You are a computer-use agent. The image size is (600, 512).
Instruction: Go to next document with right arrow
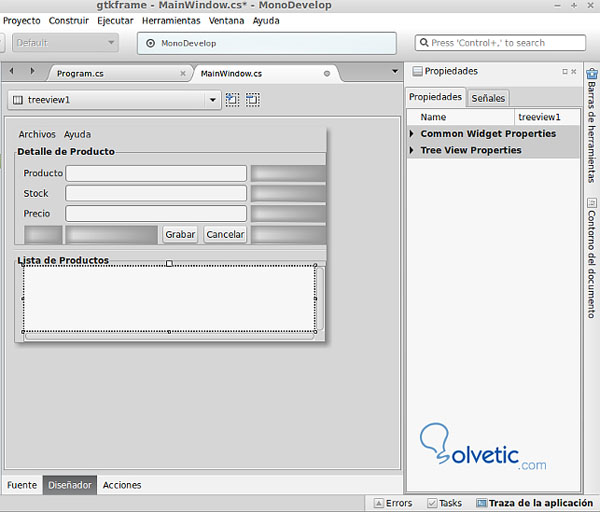[x=32, y=71]
